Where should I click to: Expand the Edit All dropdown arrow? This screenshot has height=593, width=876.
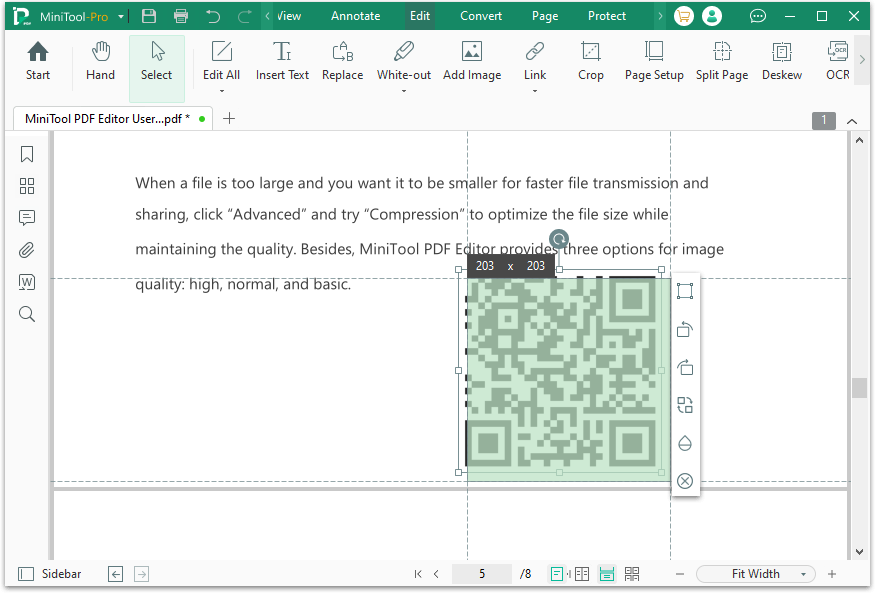pos(222,91)
